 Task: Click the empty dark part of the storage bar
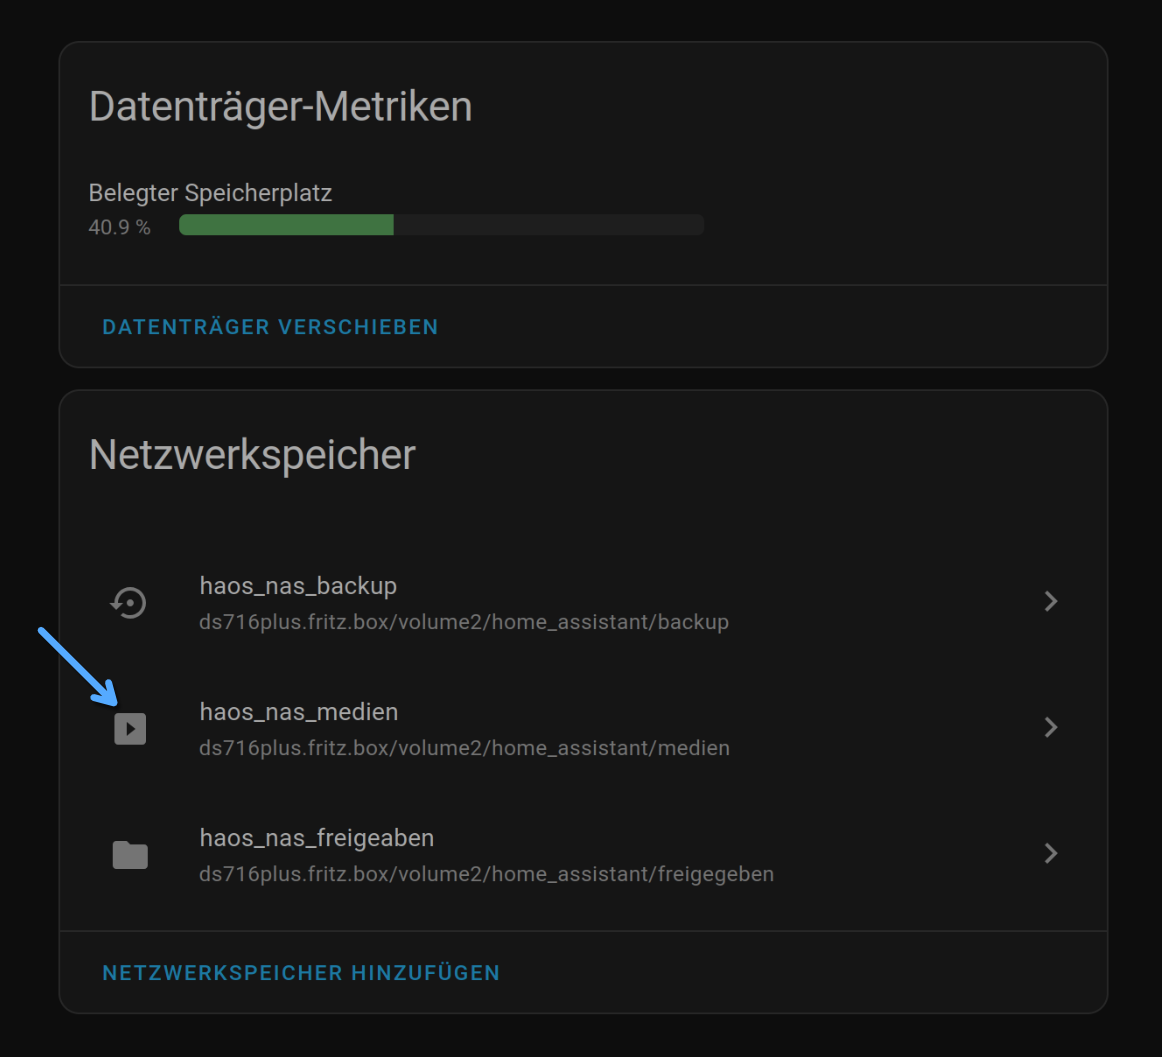point(548,225)
